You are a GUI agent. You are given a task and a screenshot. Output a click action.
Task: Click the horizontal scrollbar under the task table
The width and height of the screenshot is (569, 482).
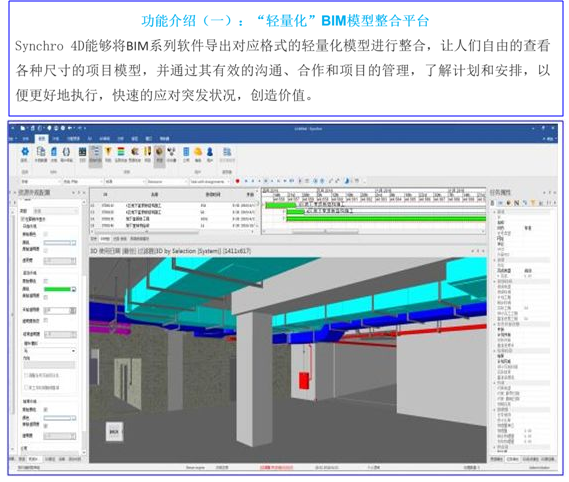click(146, 232)
